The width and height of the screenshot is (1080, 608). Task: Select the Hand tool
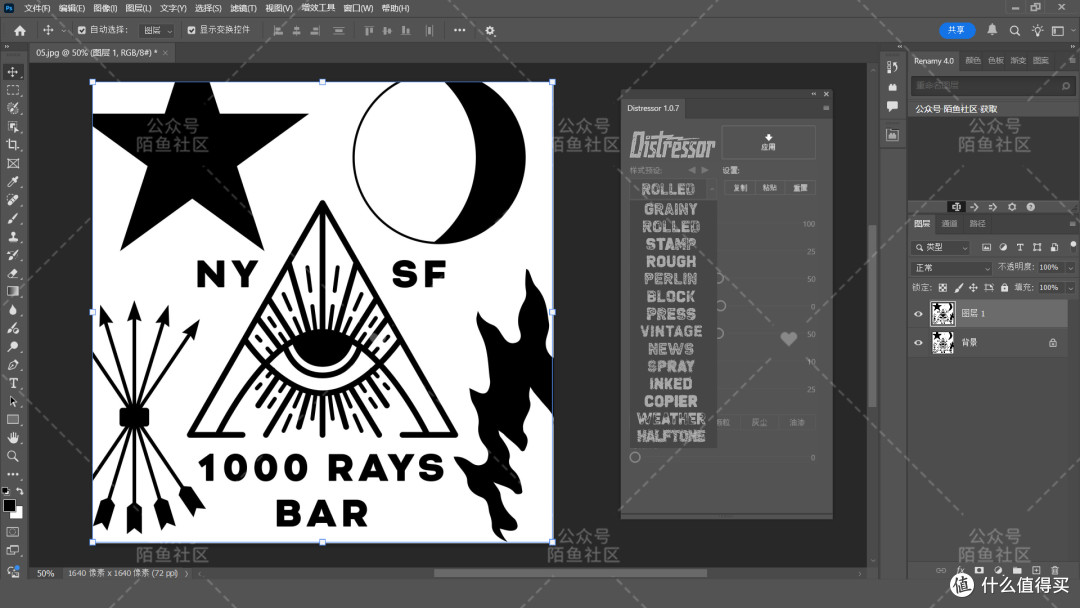12,437
